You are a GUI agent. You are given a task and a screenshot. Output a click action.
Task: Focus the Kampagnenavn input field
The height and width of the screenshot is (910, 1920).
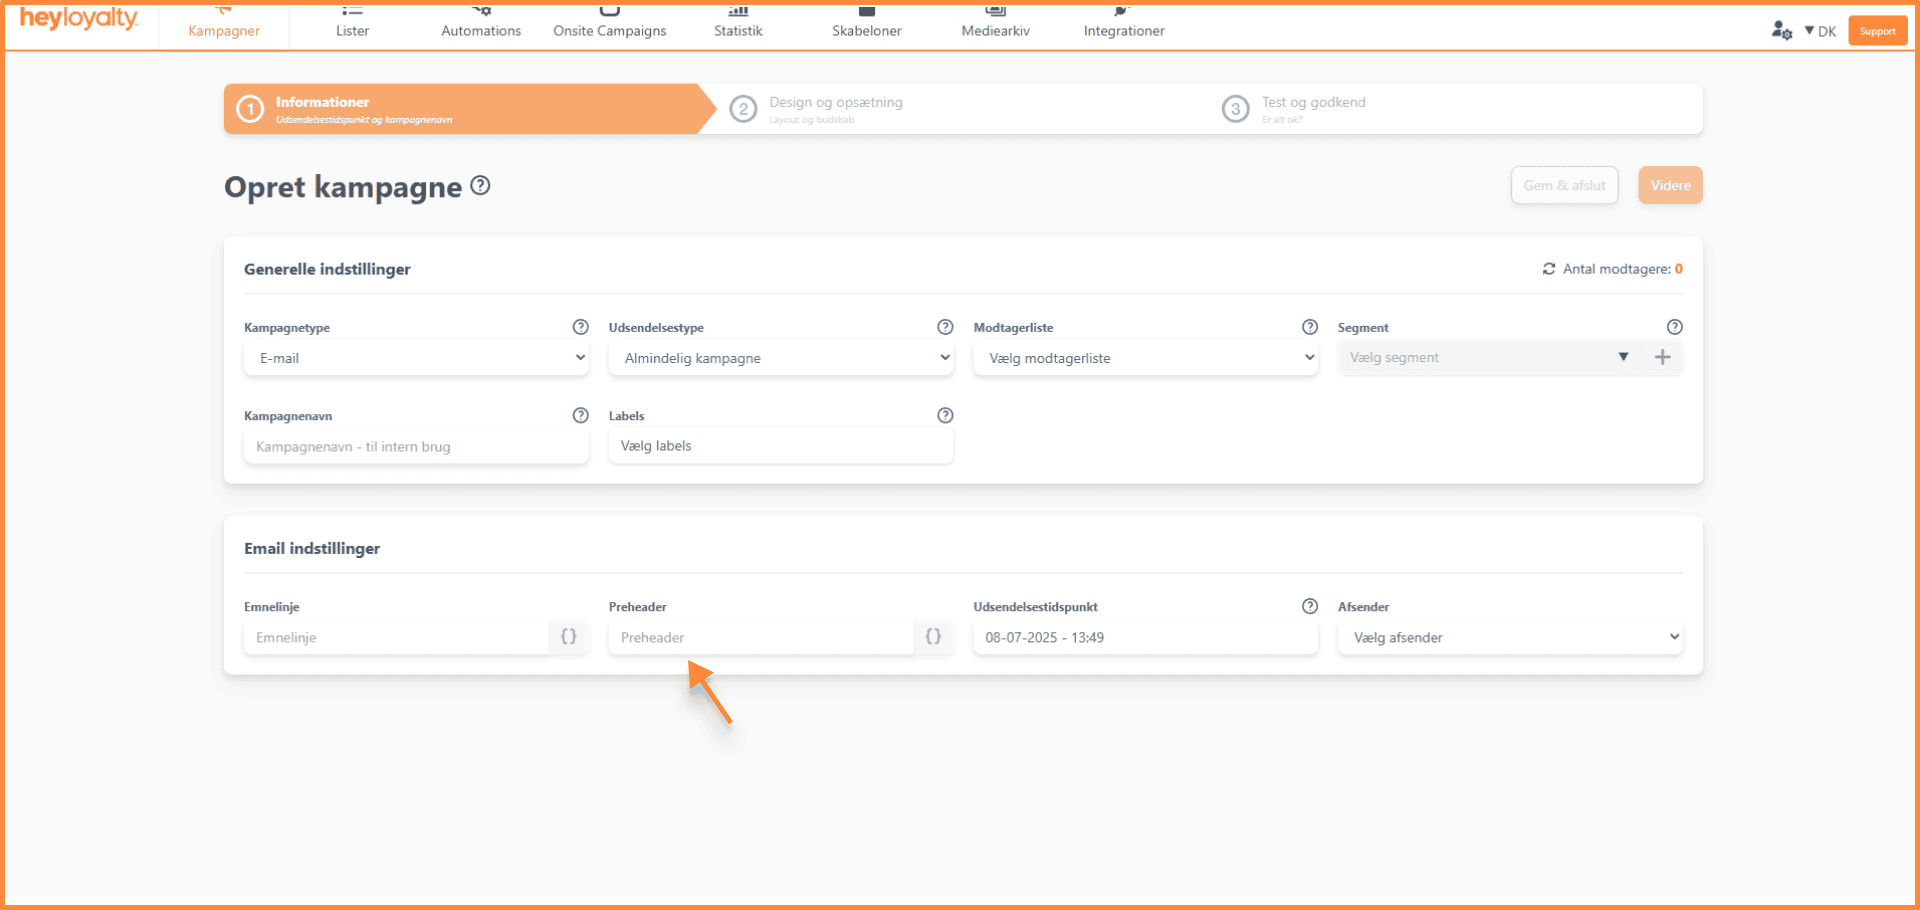(416, 447)
